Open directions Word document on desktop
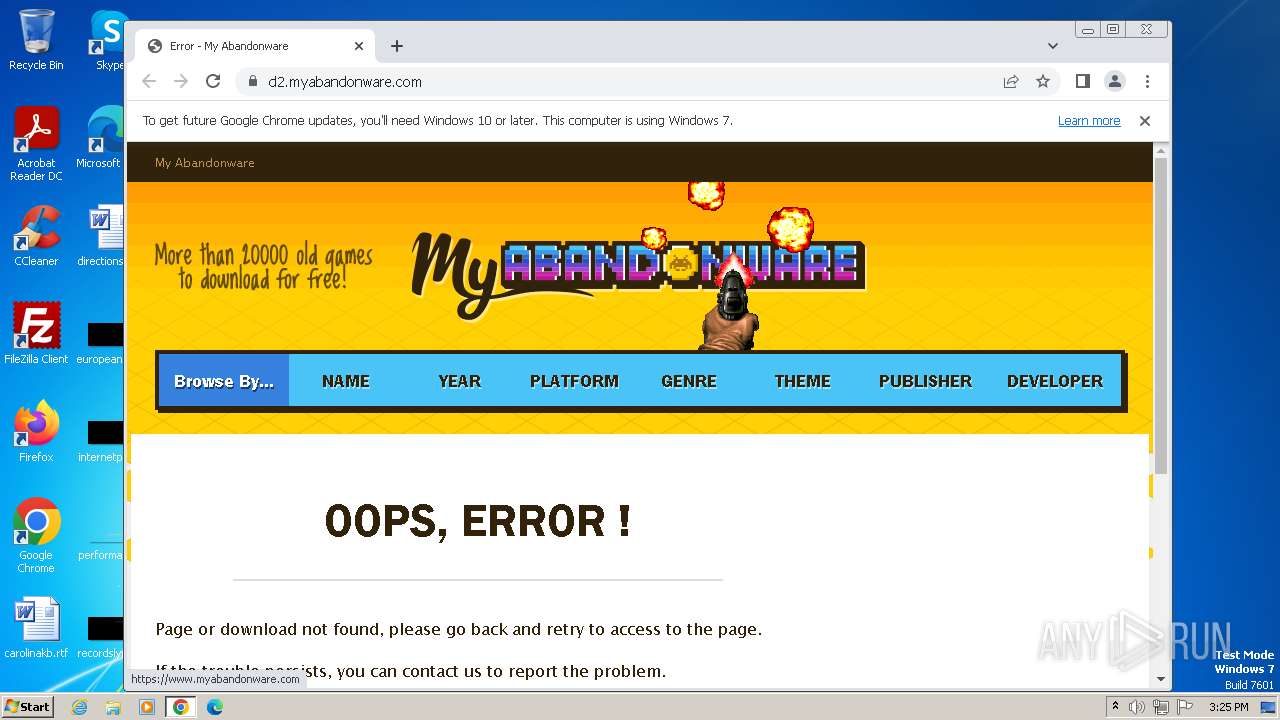 tap(100, 237)
